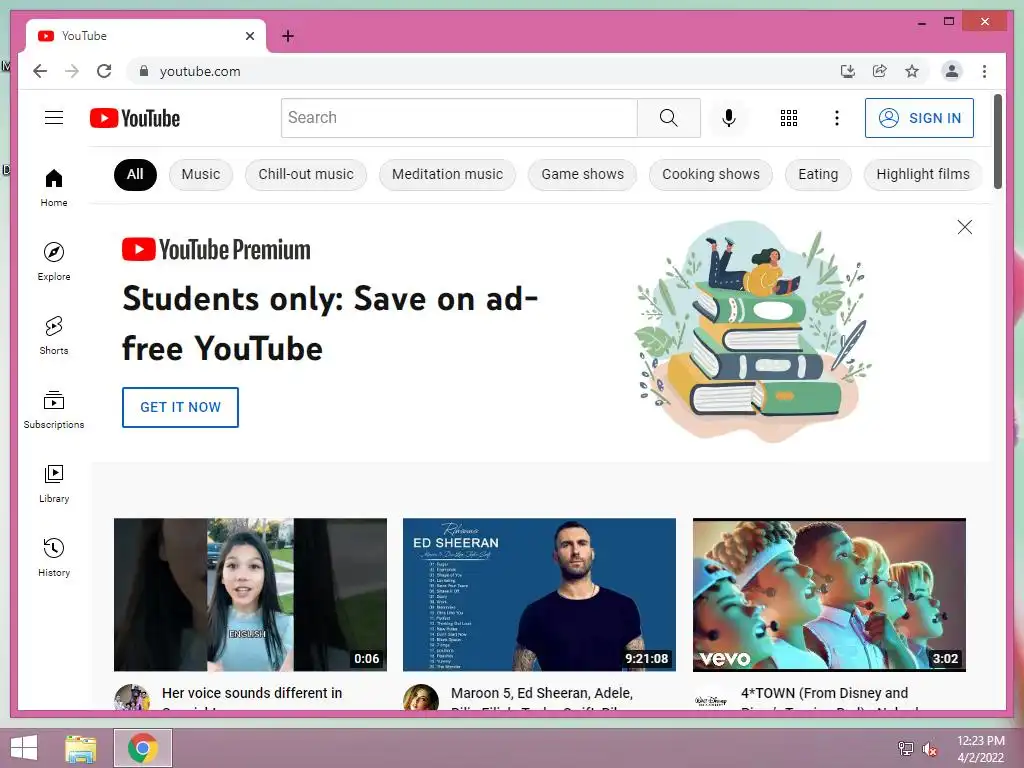Click the browser forward arrow

72,71
